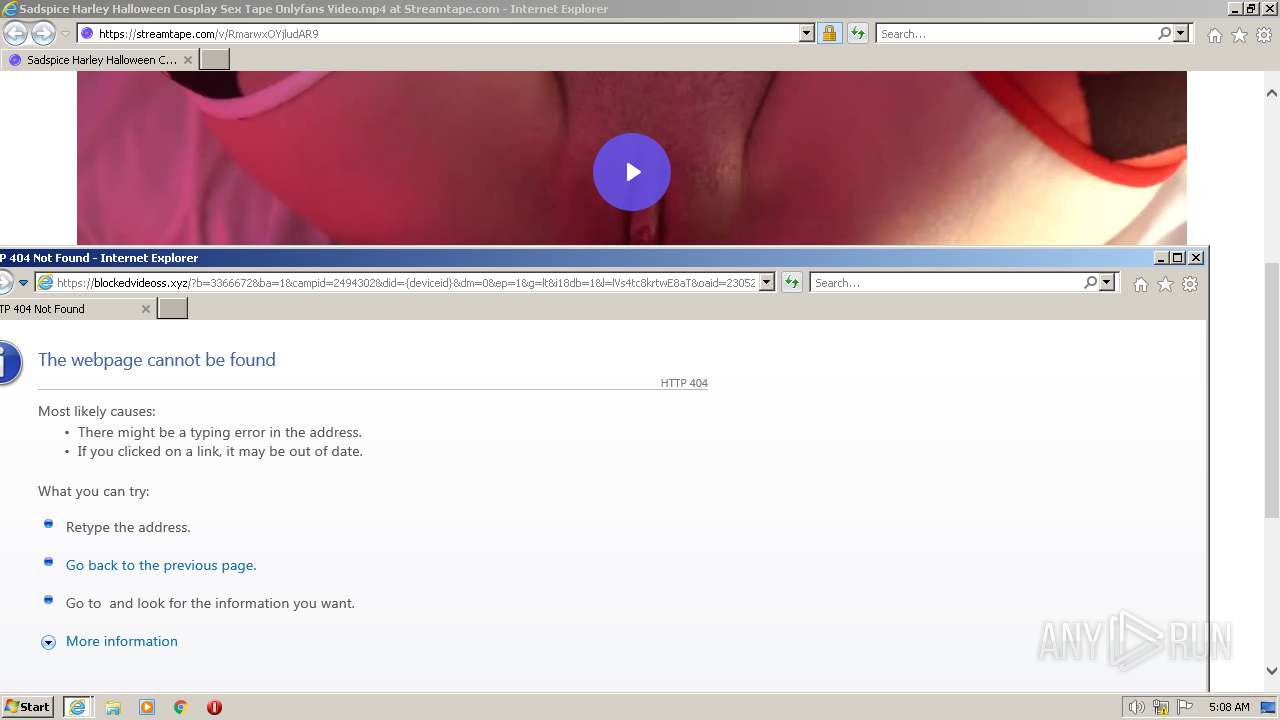Open Favorites star in the 404 window

coord(1165,285)
